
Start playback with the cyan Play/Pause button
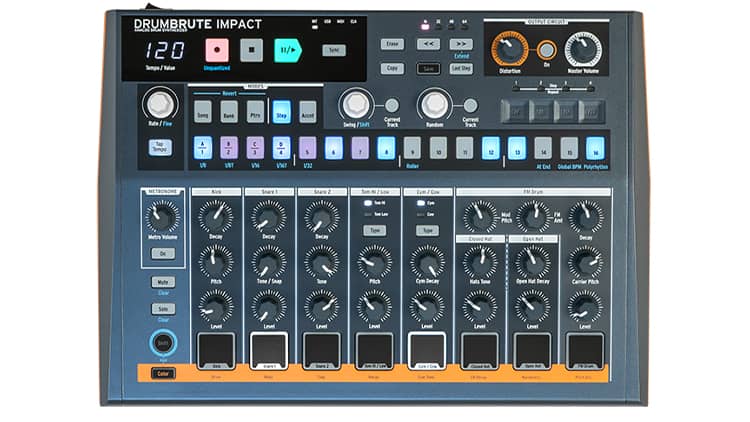click(x=287, y=50)
